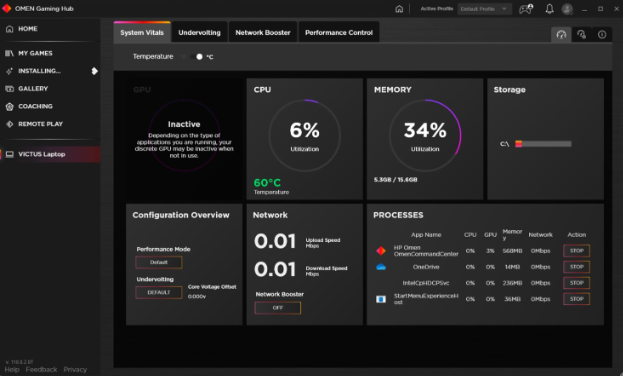Click the 568MB memory value
The image size is (624, 376).
[512, 251]
